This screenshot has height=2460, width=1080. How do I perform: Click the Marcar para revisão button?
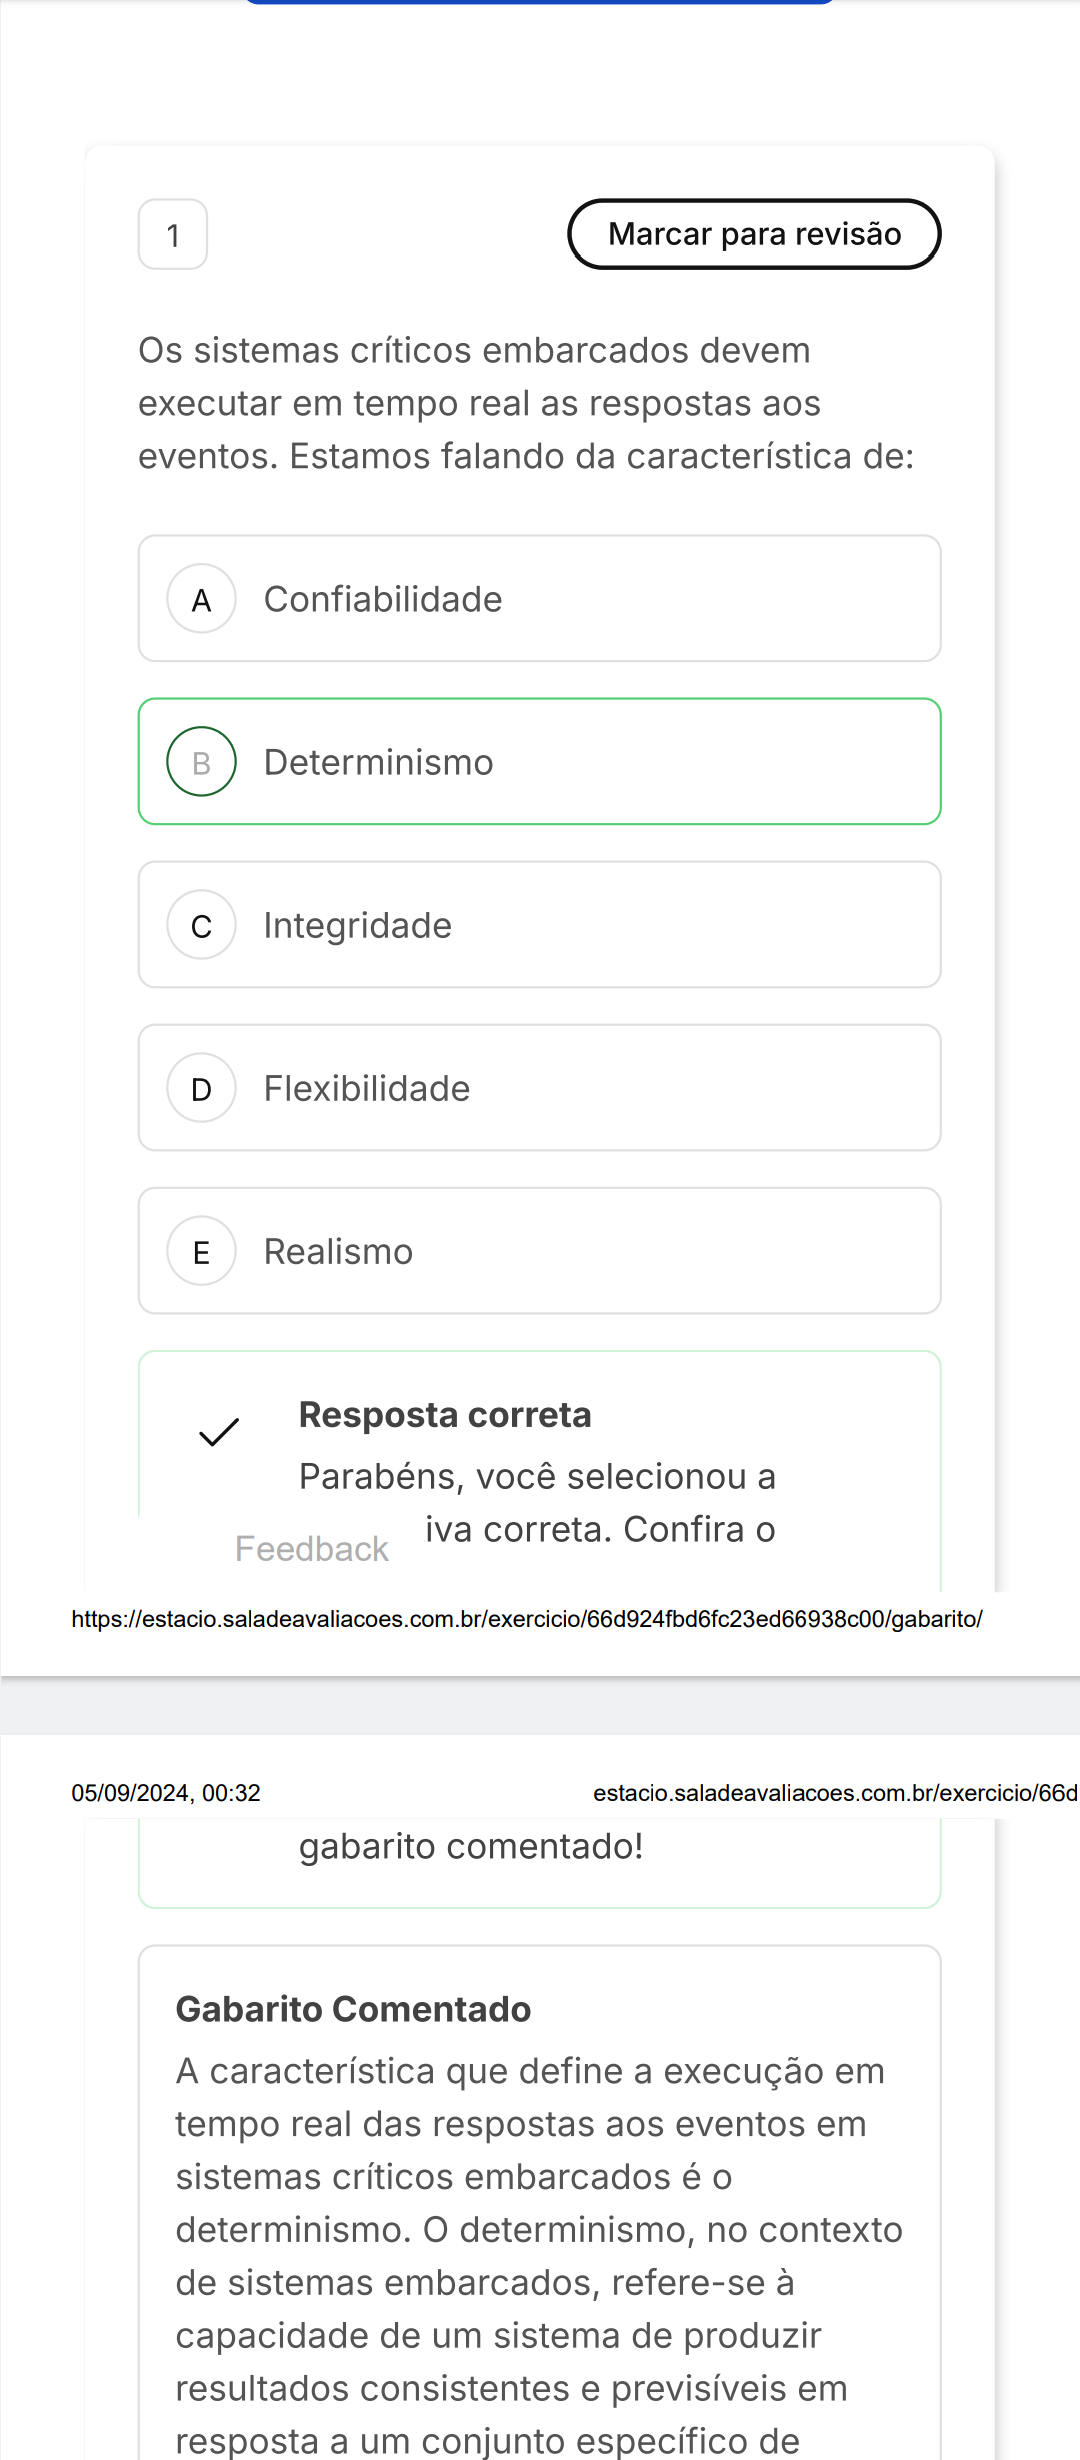(754, 234)
